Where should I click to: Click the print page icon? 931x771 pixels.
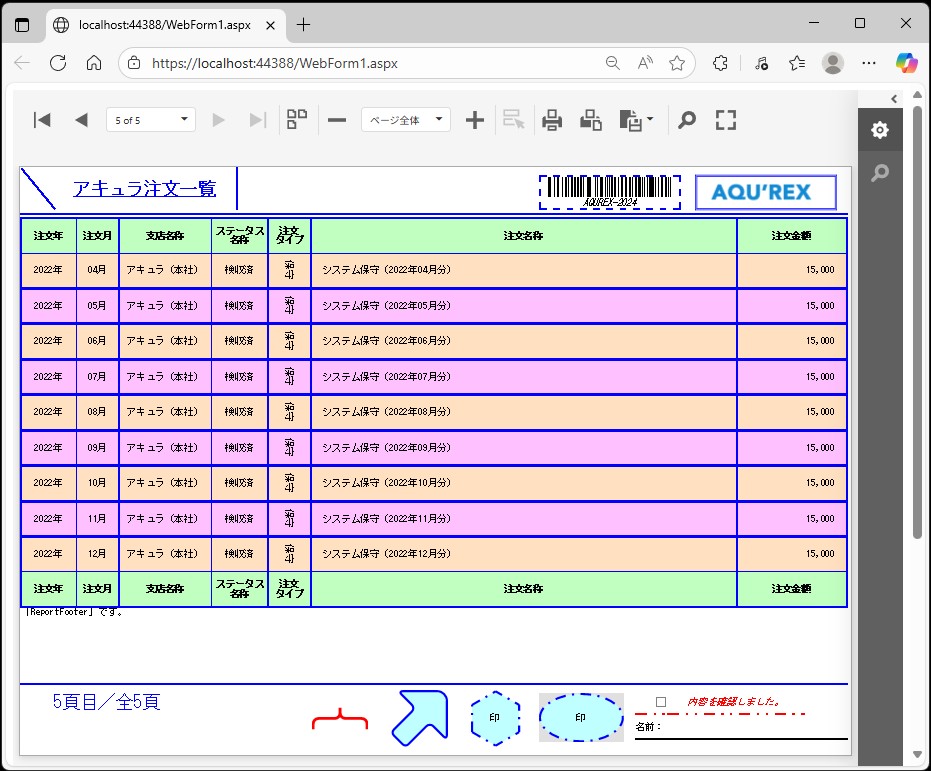coord(591,121)
